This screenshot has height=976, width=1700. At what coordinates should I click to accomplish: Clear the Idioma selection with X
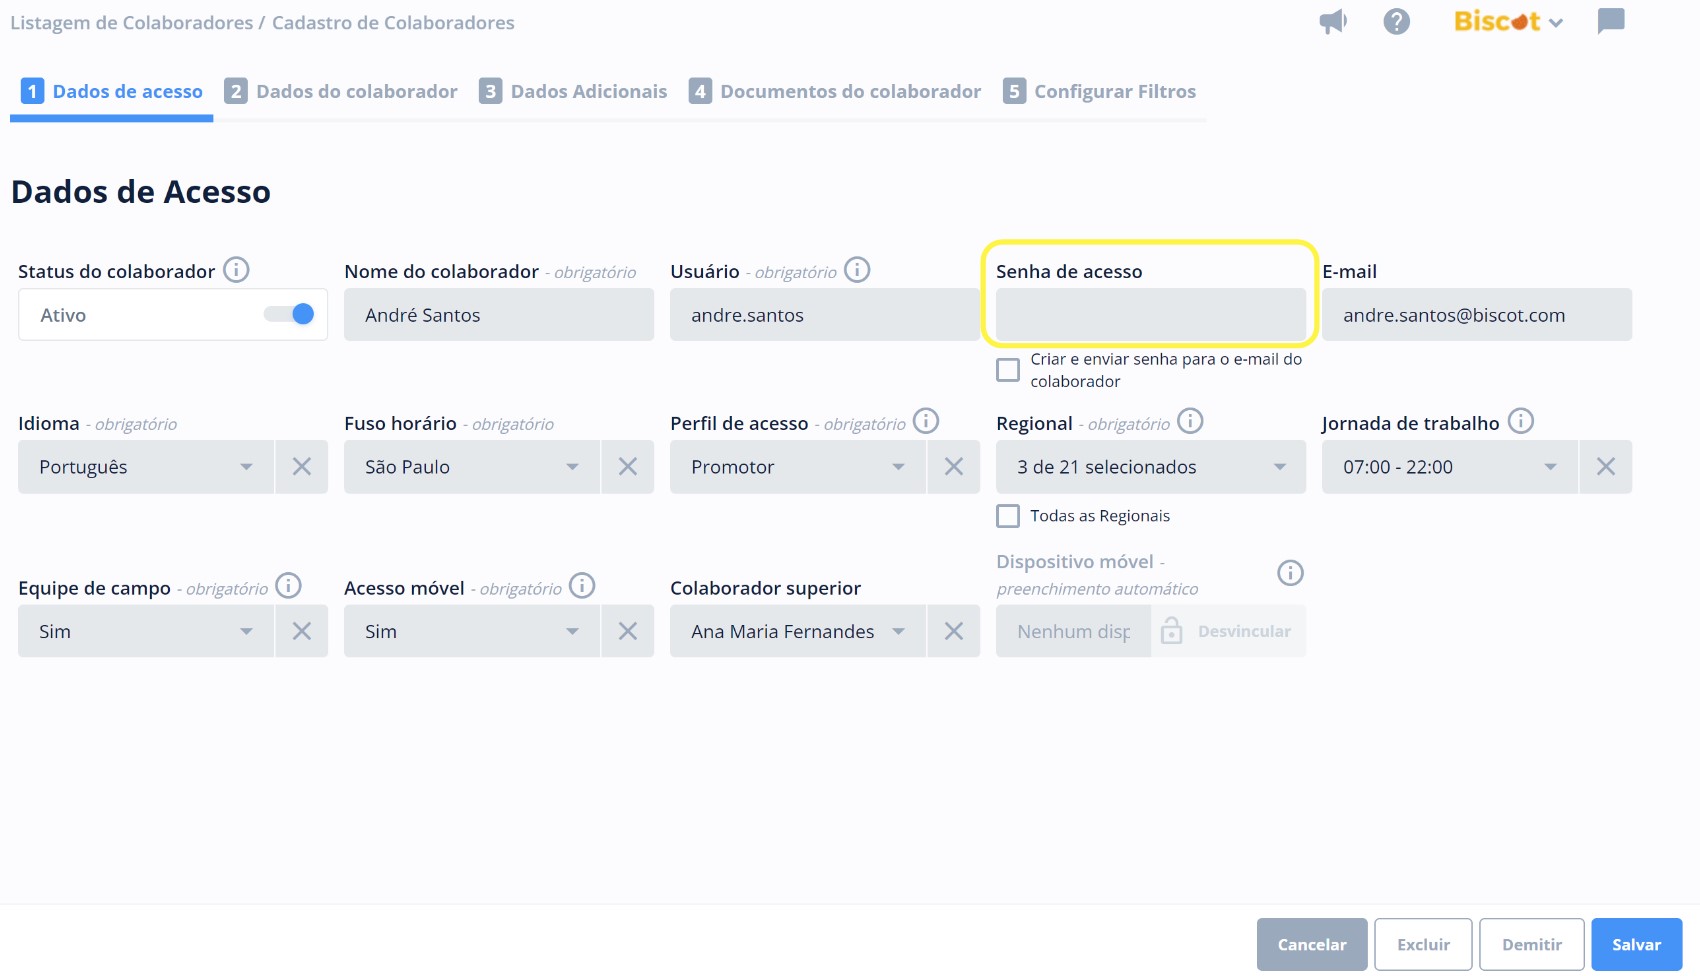tap(301, 467)
